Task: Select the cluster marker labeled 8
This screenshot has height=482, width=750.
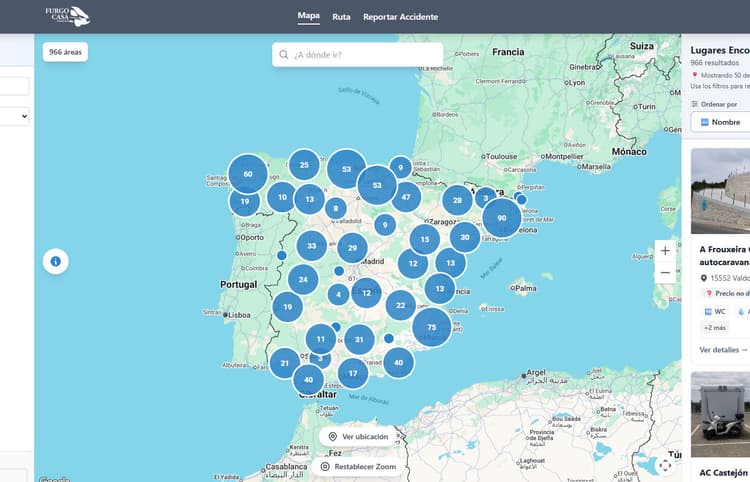Action: point(336,208)
